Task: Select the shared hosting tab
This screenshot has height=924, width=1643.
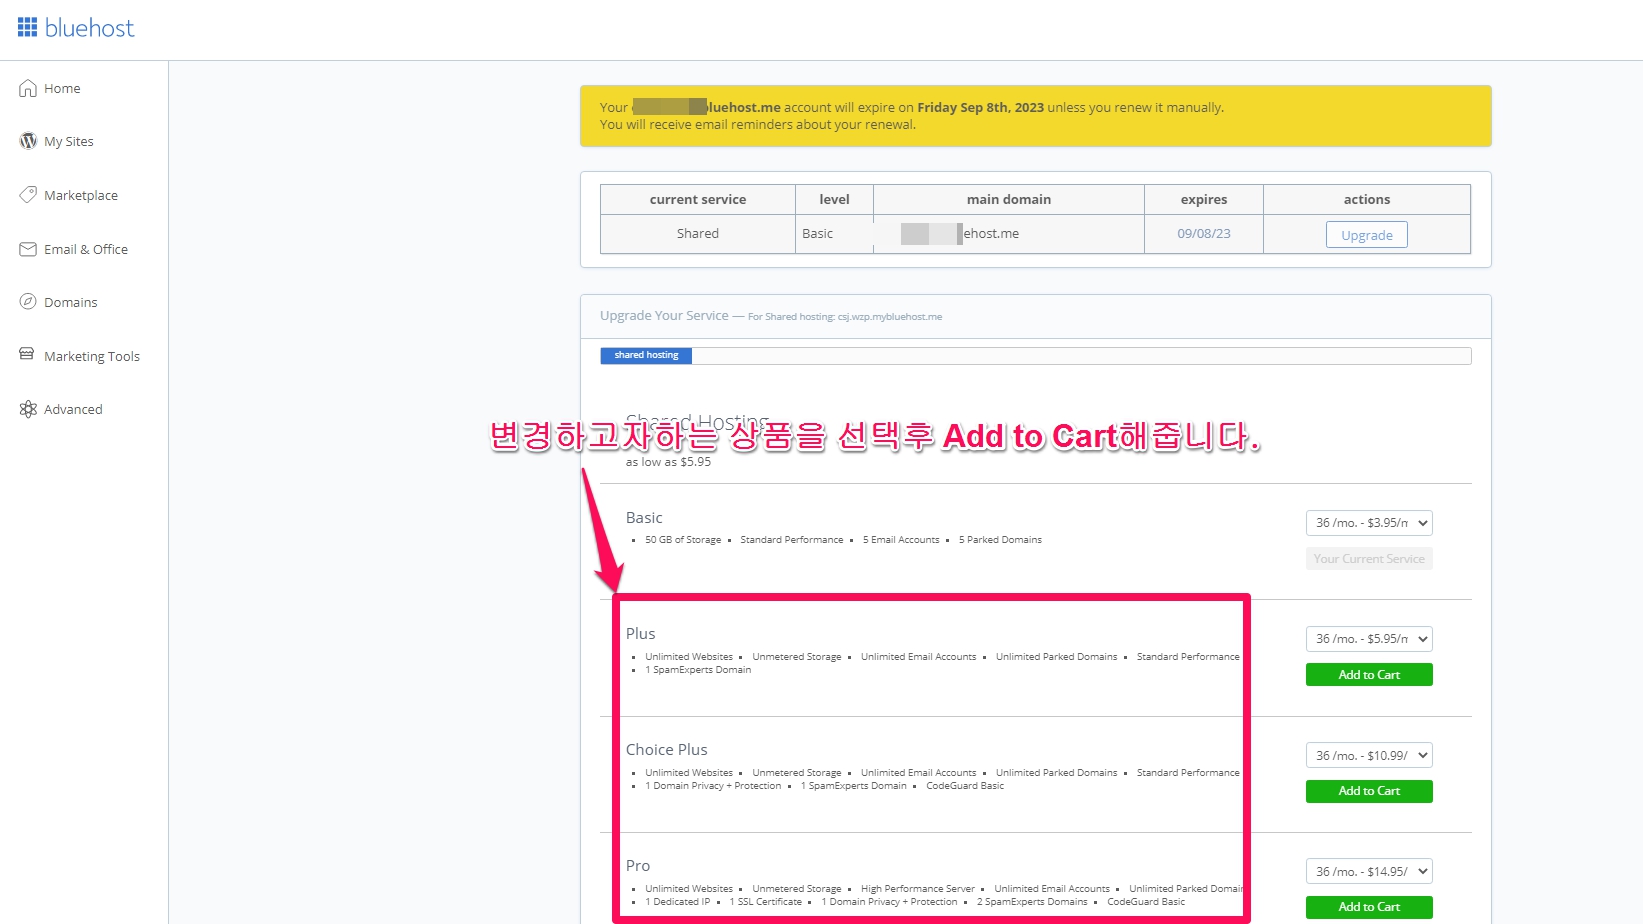Action: click(646, 355)
